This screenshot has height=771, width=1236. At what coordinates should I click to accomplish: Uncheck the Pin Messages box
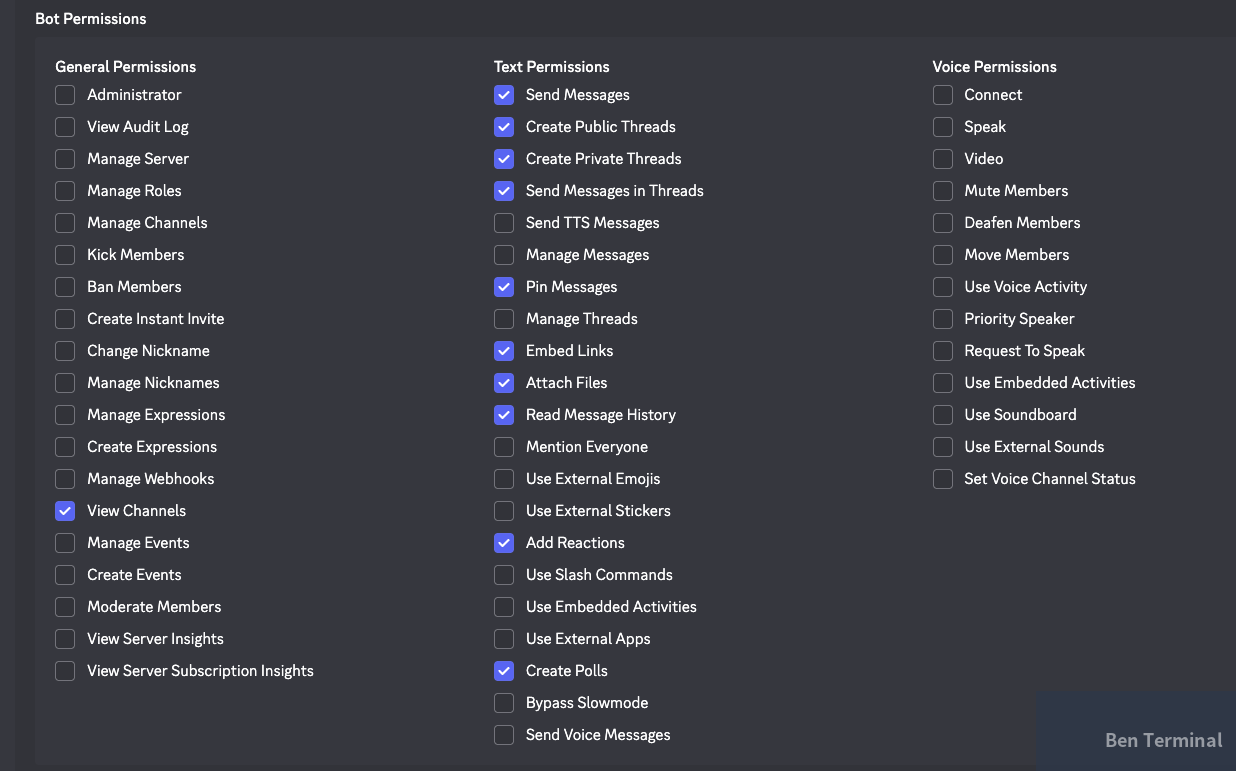tap(504, 287)
